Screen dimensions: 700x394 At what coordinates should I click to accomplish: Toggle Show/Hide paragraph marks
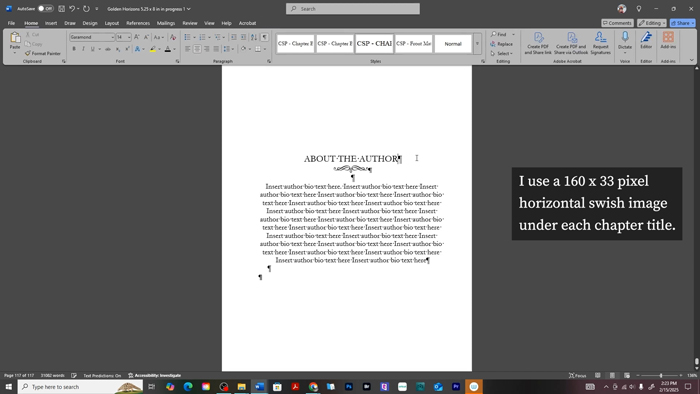pyautogui.click(x=265, y=37)
